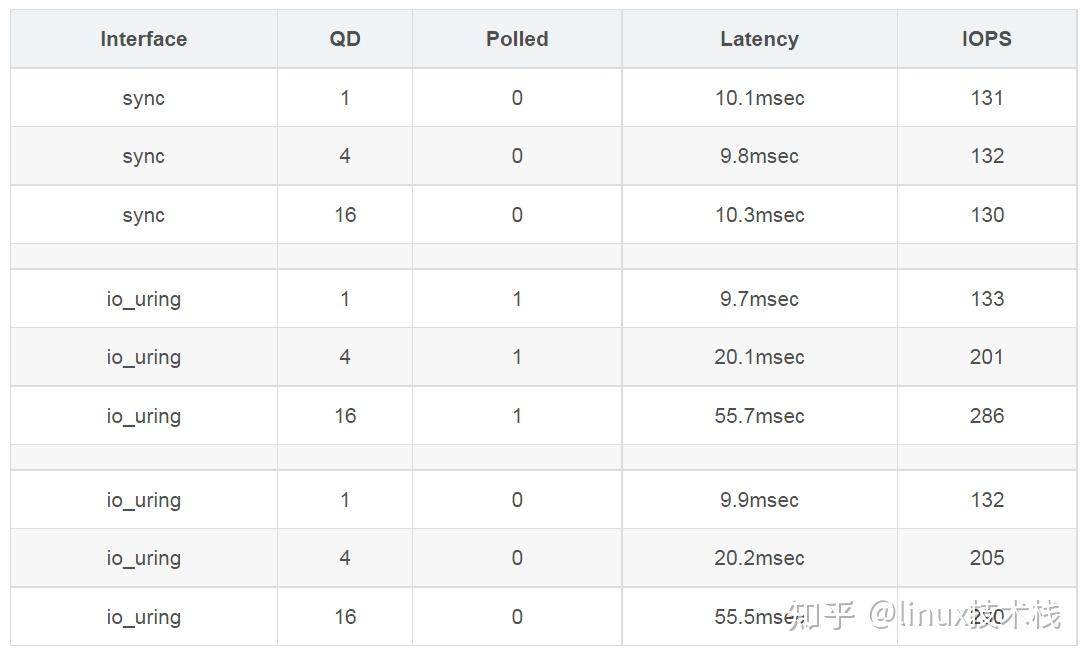Click the Polled column header
1089x659 pixels.
(517, 39)
